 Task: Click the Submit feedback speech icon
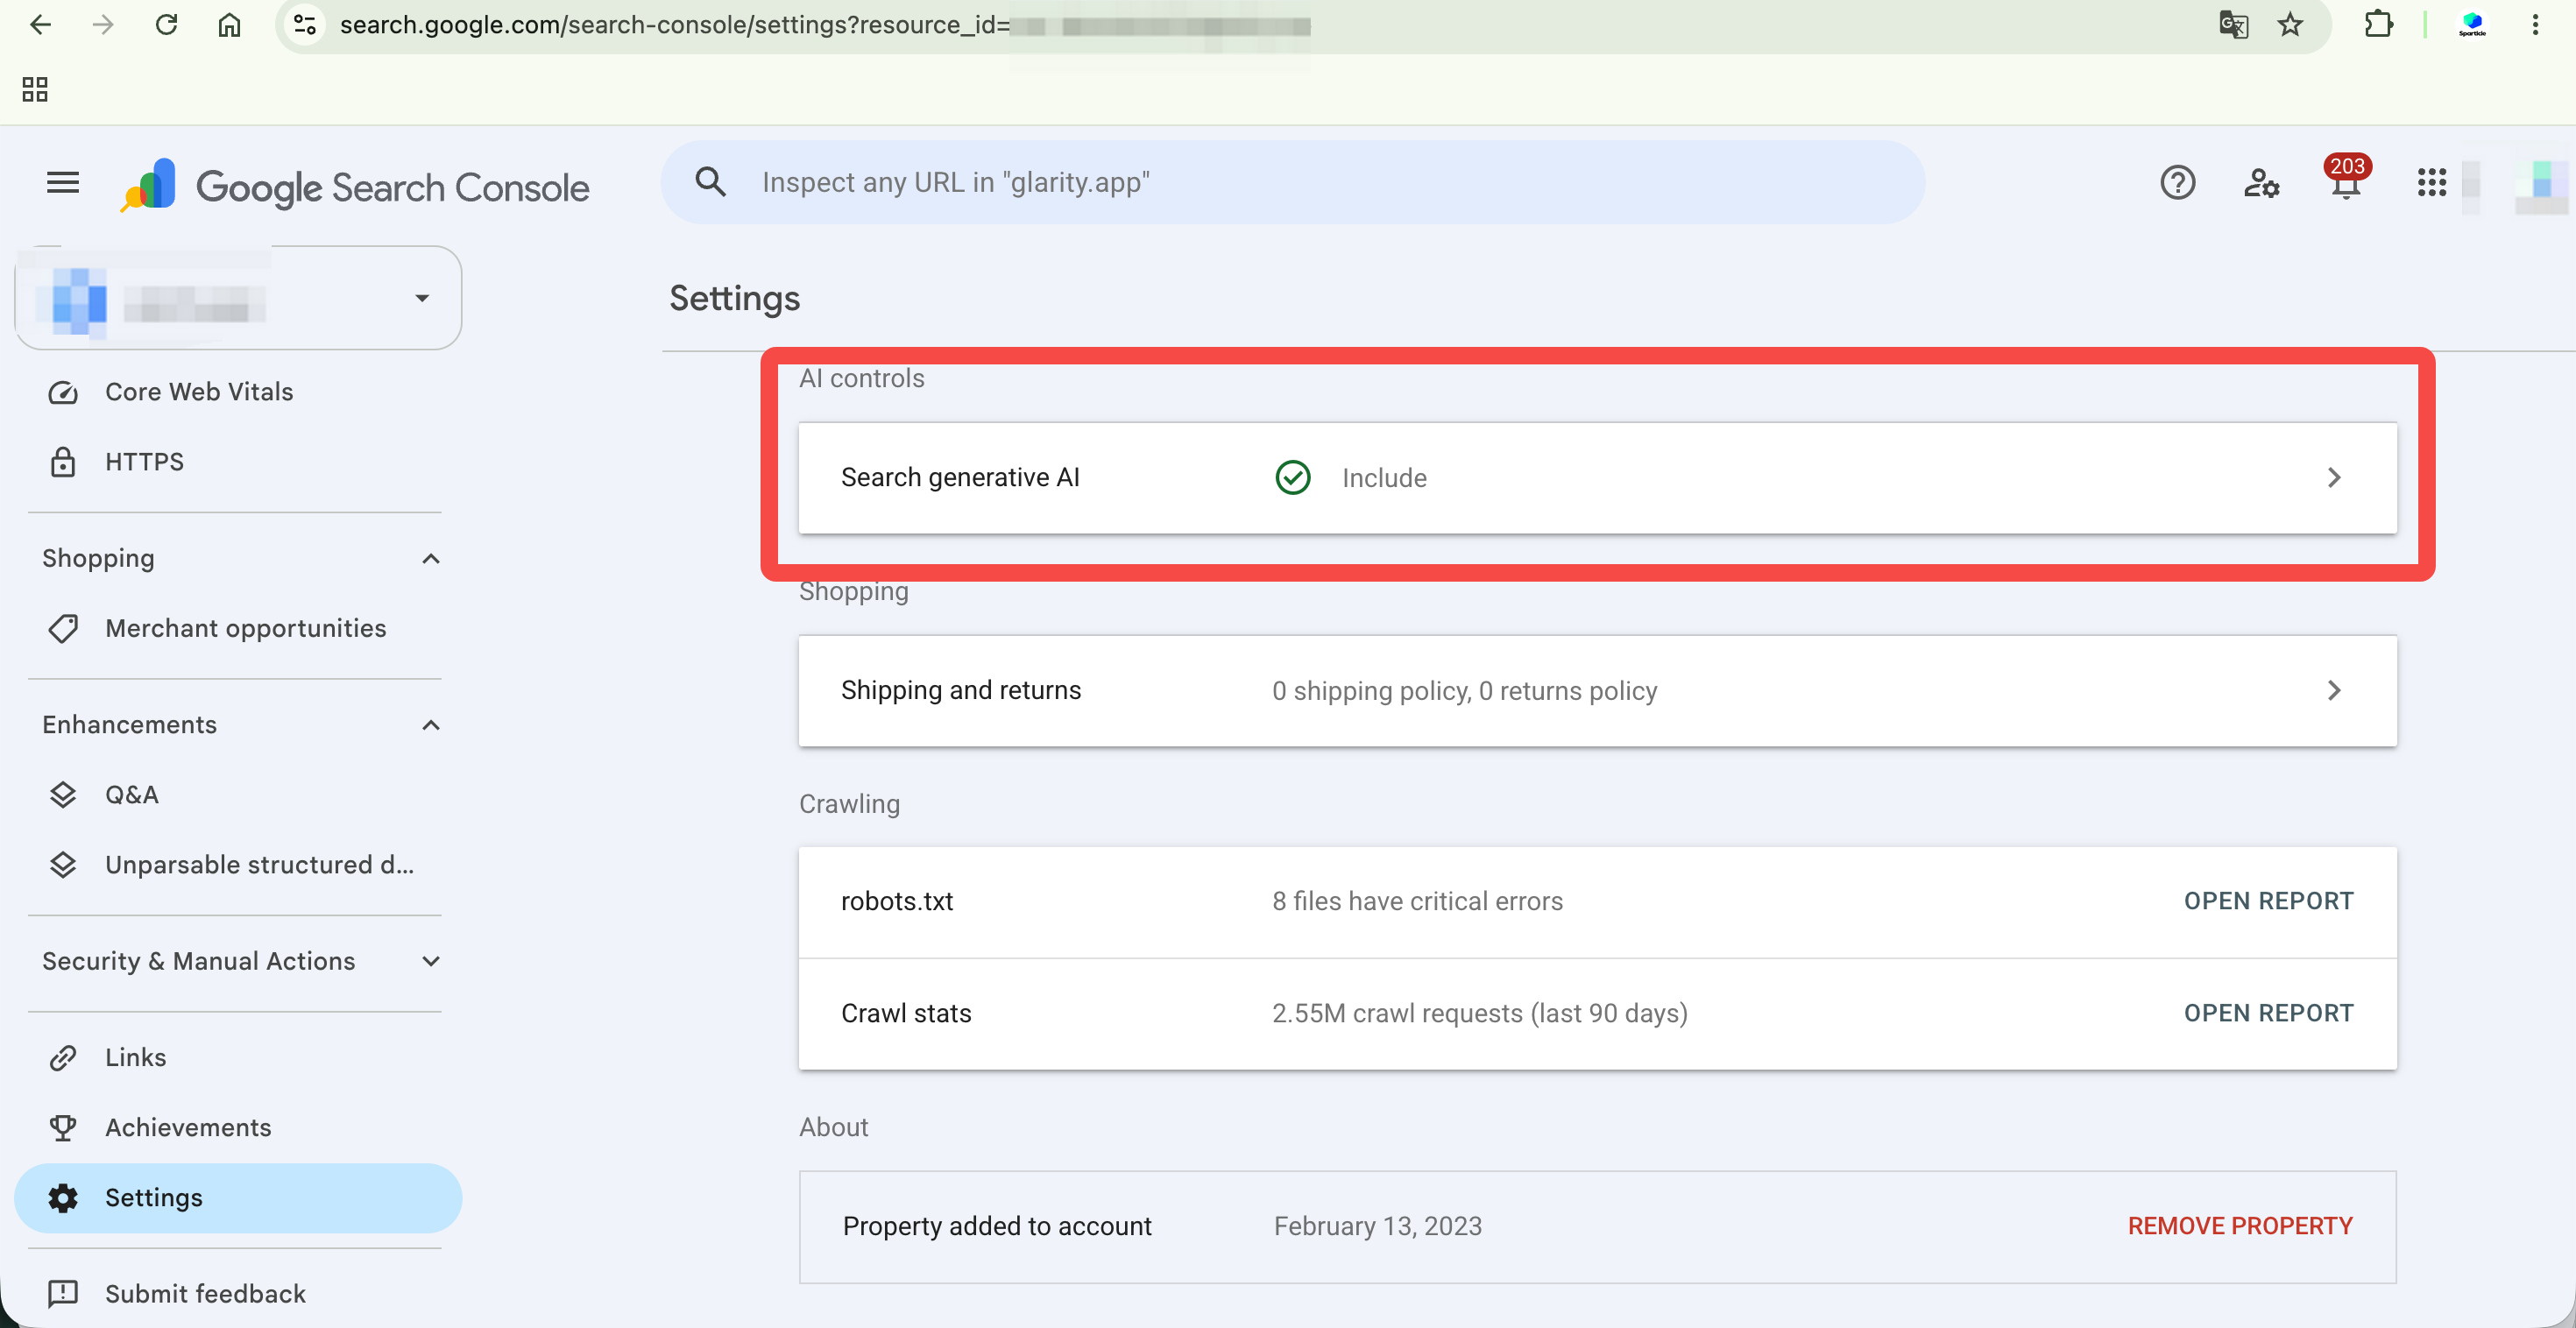click(63, 1294)
